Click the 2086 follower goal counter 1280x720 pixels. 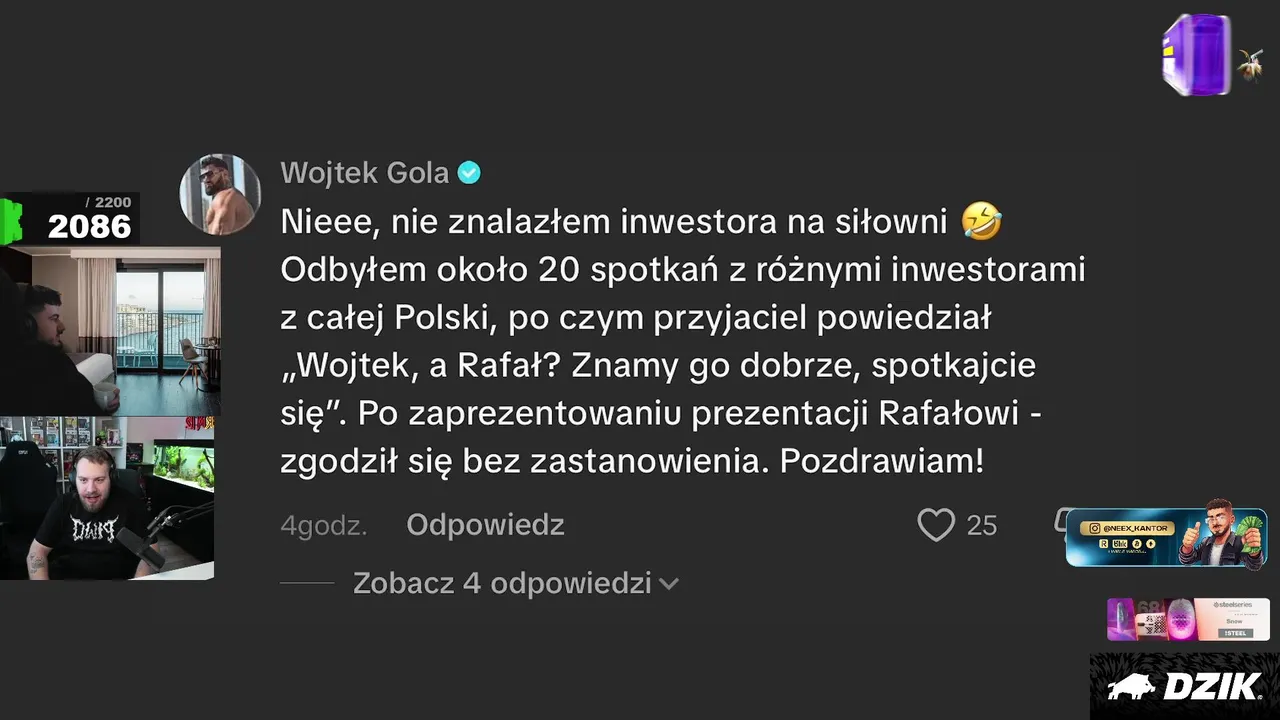click(89, 226)
